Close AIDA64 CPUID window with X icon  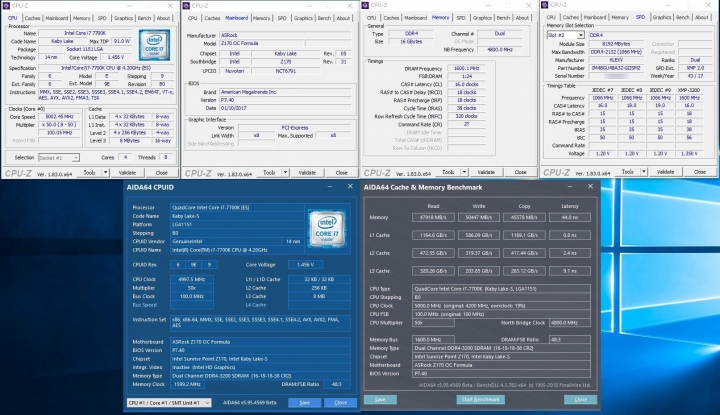click(x=350, y=186)
